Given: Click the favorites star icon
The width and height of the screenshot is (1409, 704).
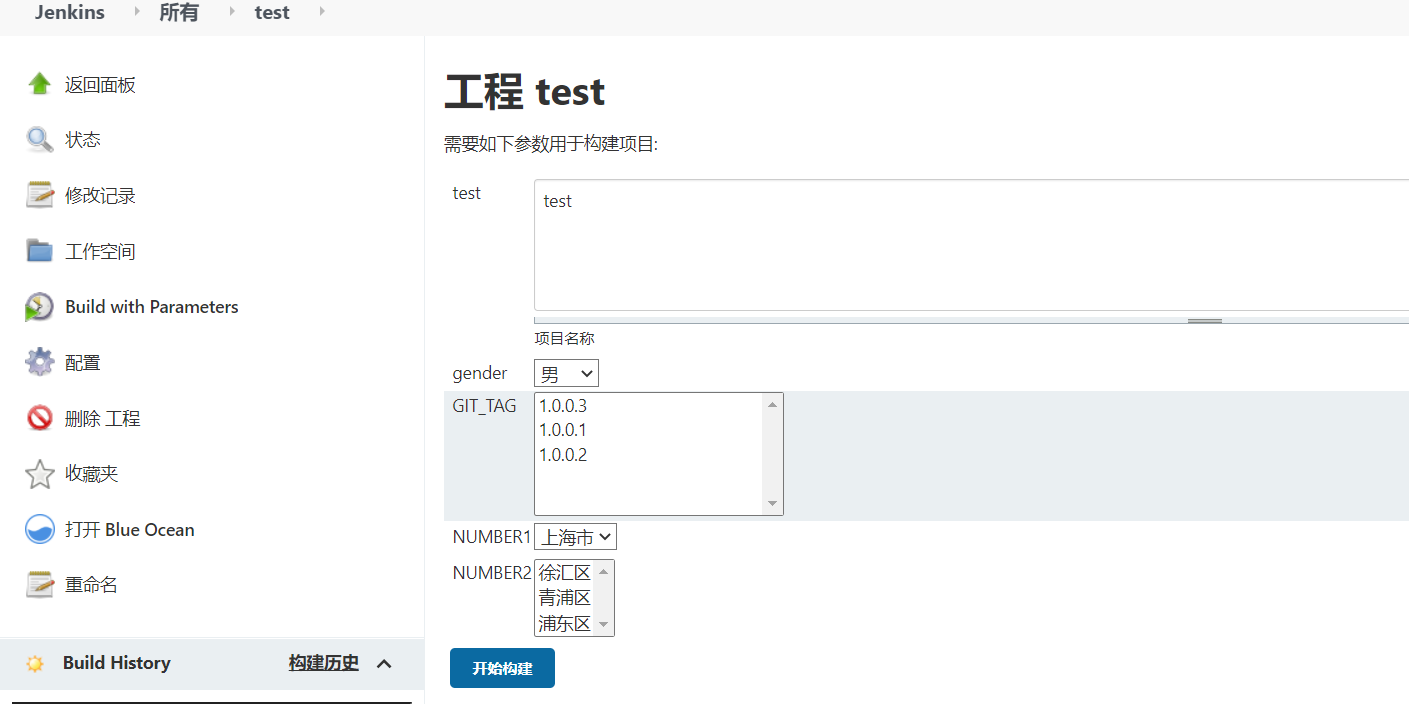Looking at the screenshot, I should [40, 474].
